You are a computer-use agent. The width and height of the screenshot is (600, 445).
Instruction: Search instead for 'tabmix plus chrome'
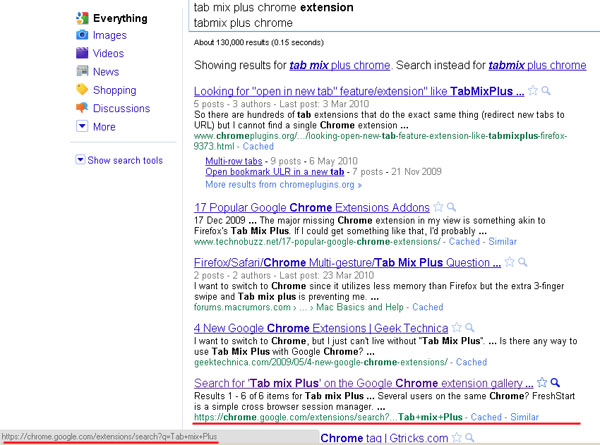(537, 65)
